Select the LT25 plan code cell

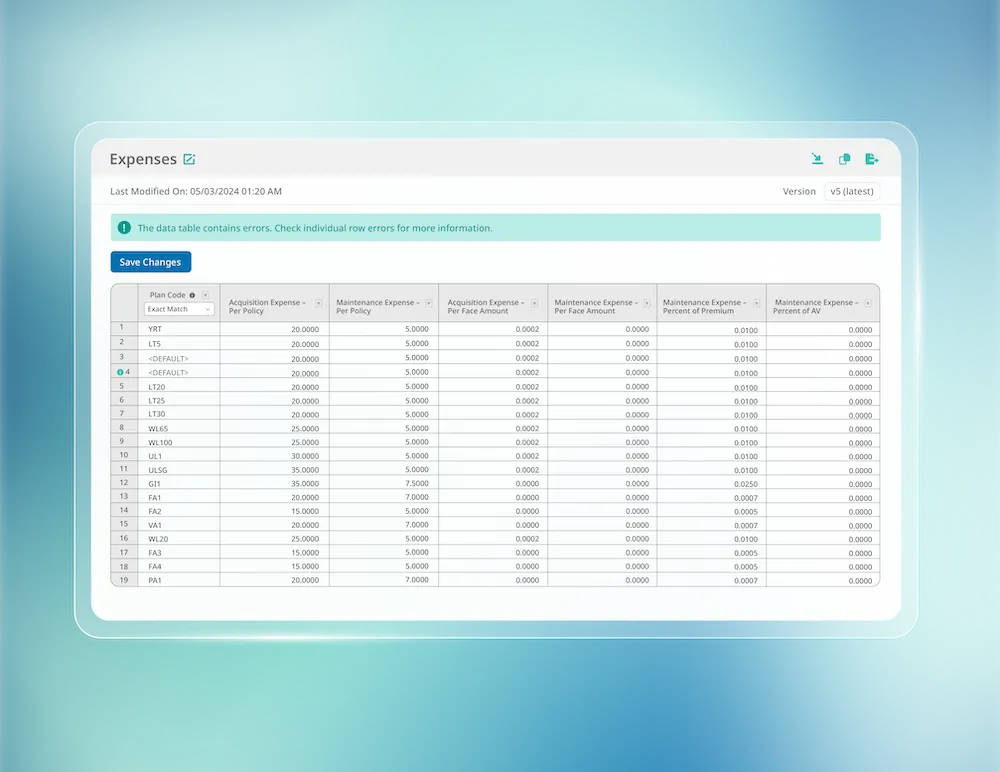pyautogui.click(x=179, y=401)
